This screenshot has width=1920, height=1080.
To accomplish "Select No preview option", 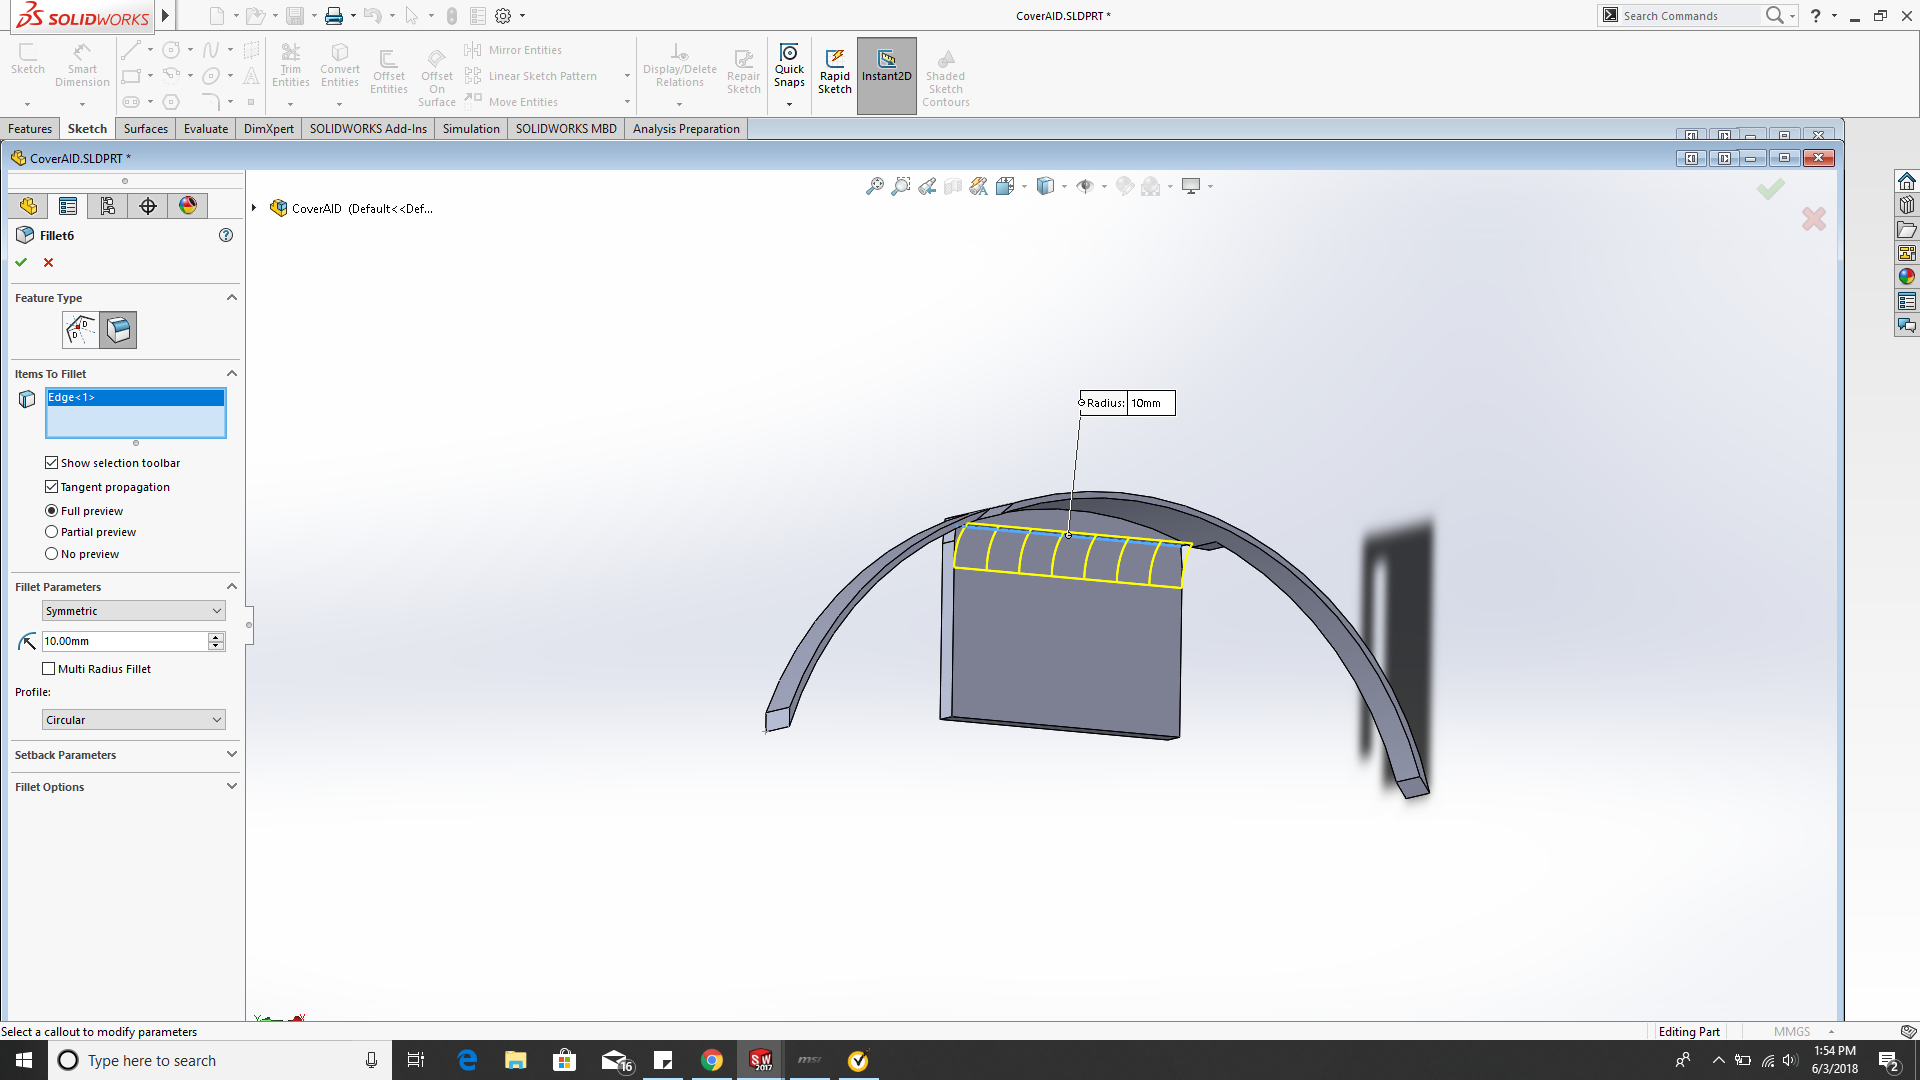I will [51, 554].
